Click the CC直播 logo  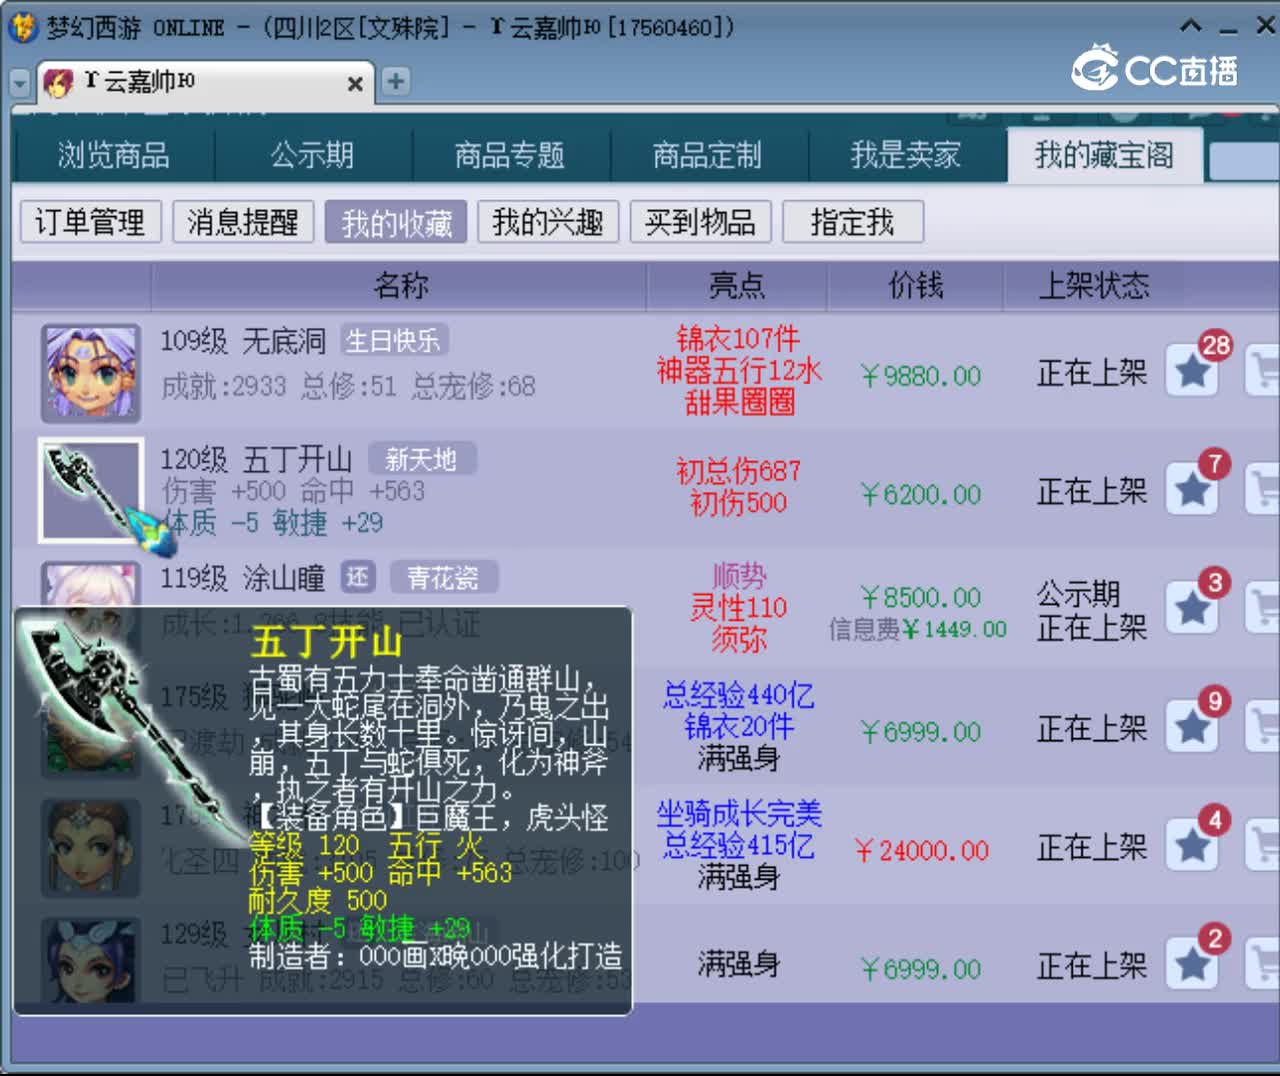tap(1155, 68)
